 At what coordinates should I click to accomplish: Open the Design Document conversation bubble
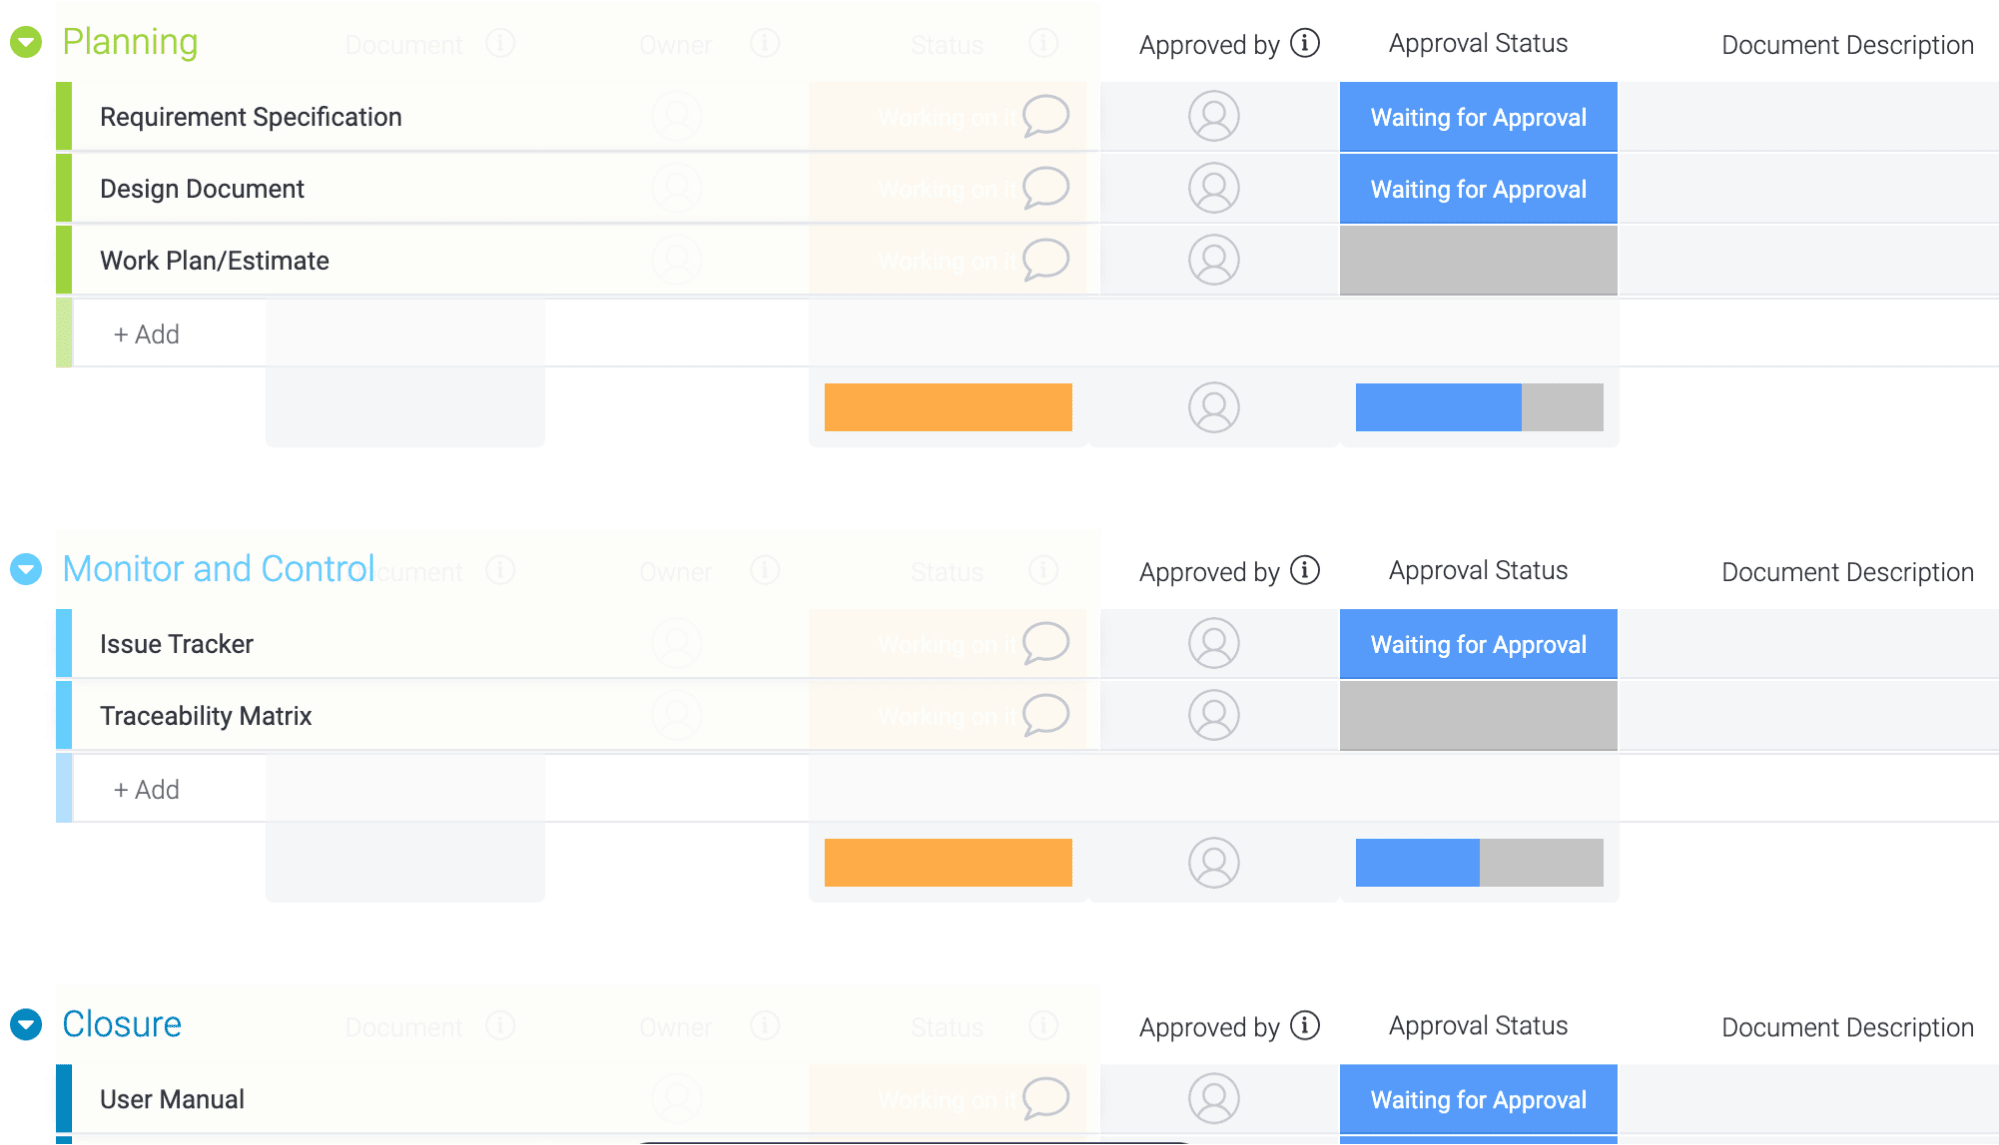tap(1046, 188)
